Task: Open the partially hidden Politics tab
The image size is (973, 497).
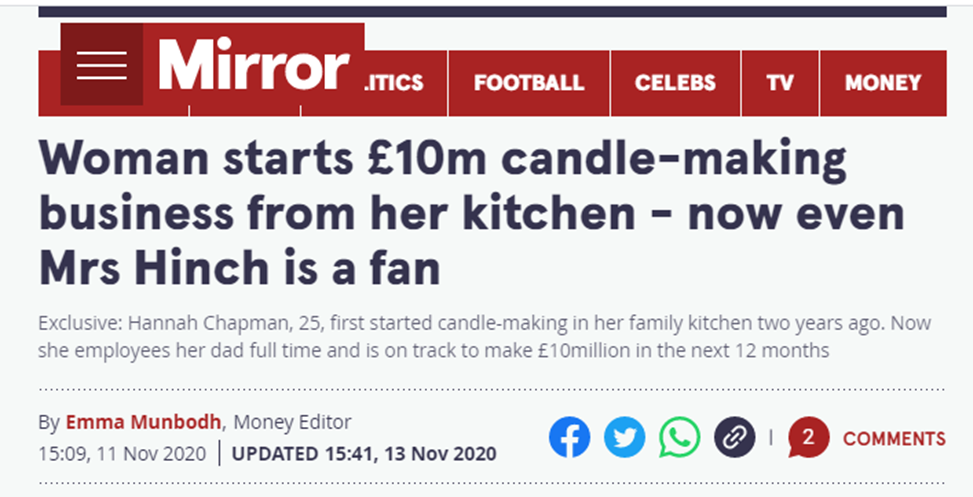Action: [394, 83]
